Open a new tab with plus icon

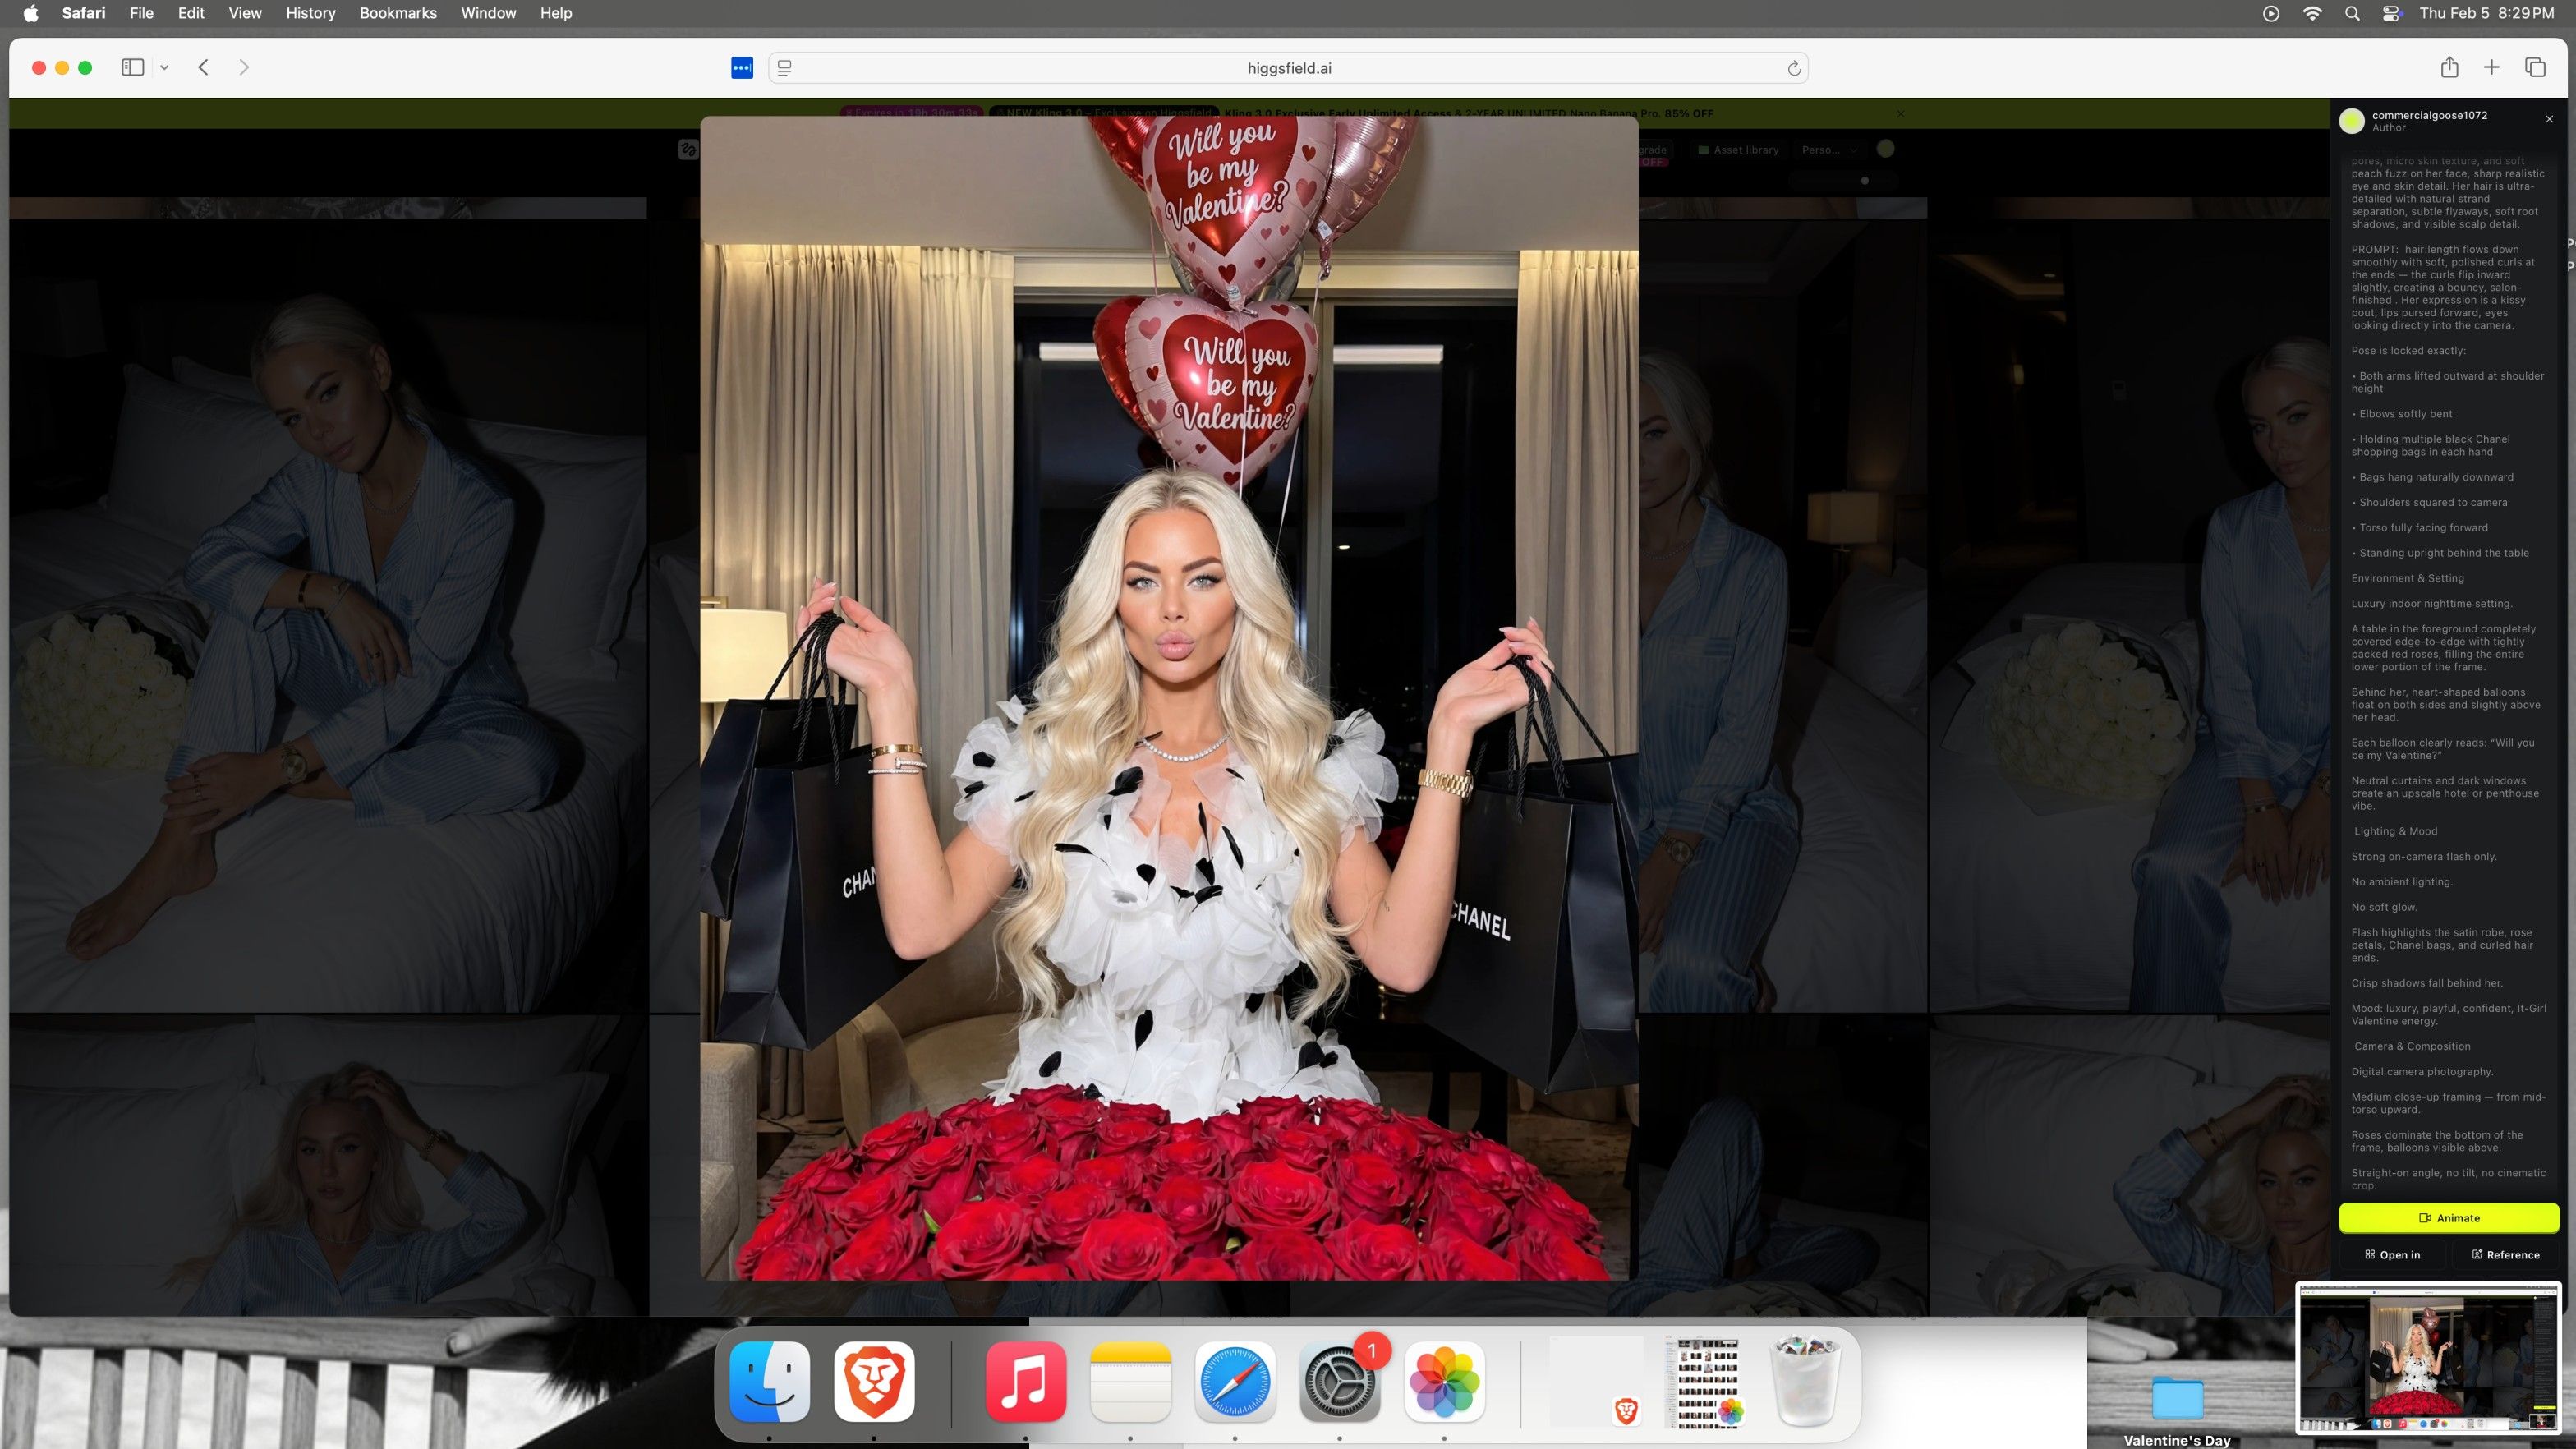pos(2492,67)
